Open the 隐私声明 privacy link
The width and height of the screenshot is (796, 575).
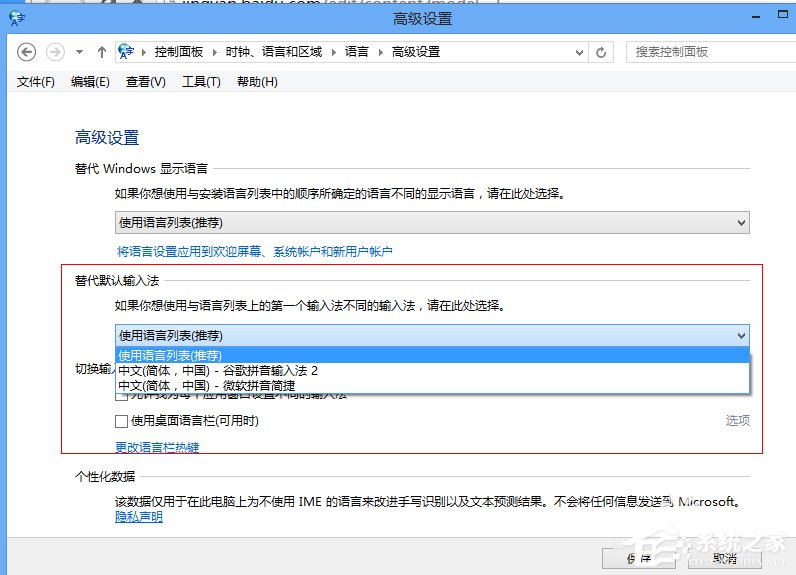(x=139, y=517)
